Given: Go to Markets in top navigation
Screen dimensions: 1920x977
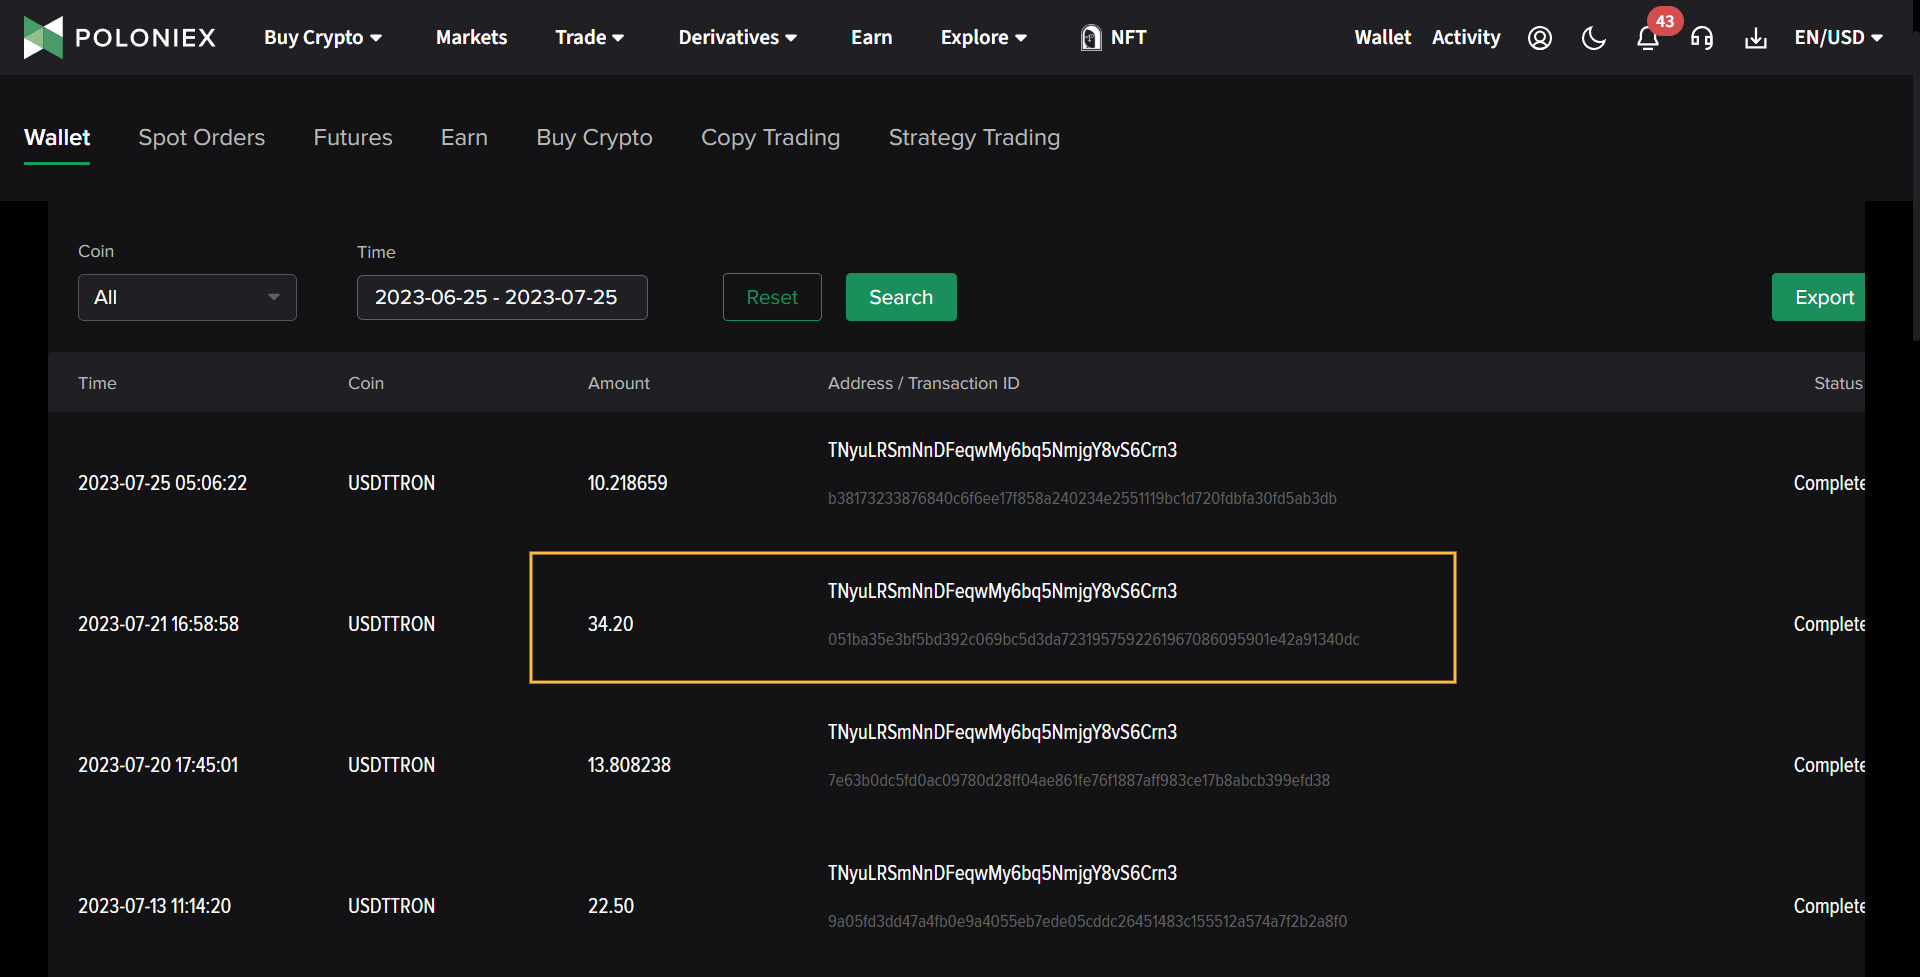Looking at the screenshot, I should pos(471,38).
